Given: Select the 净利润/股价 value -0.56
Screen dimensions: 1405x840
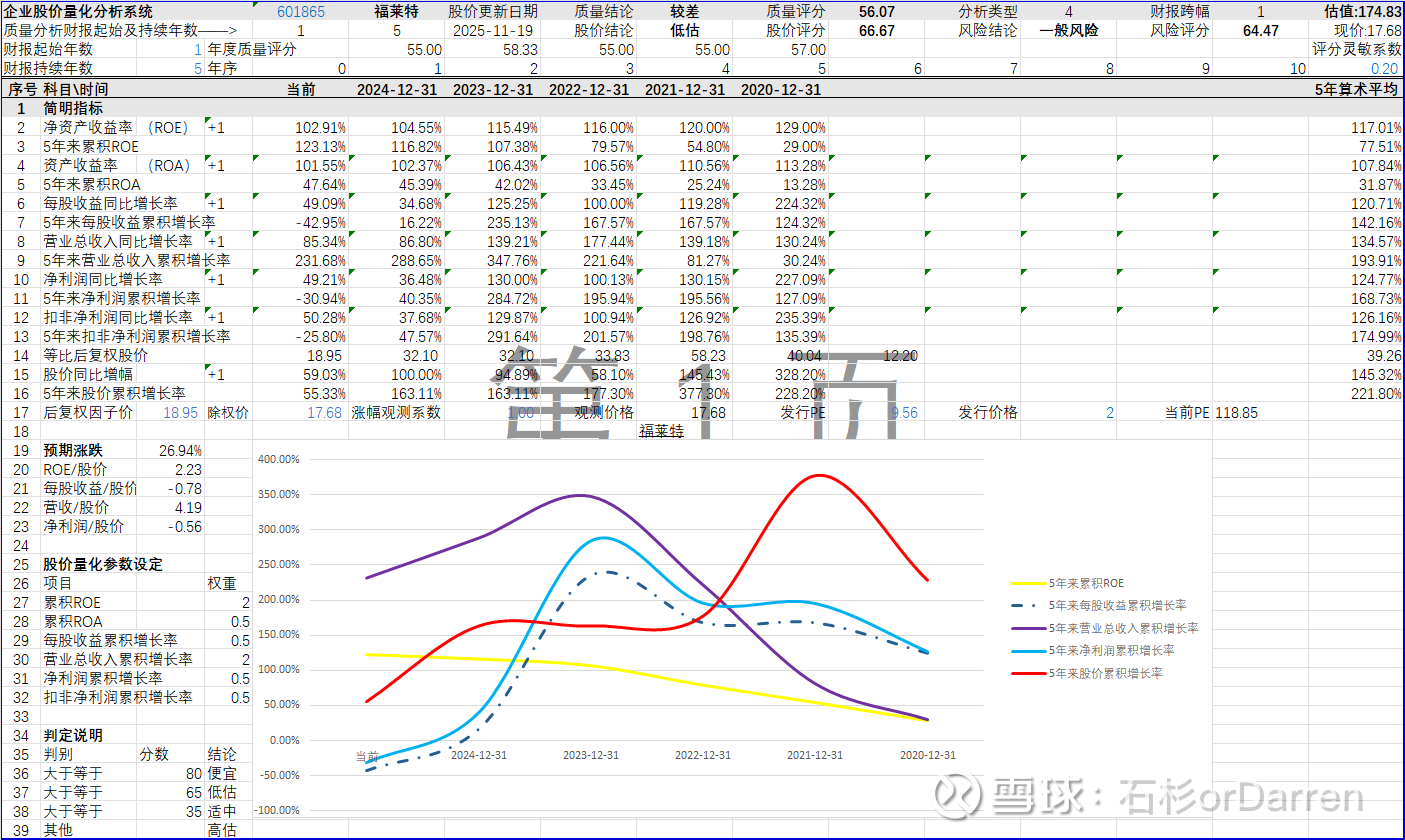Looking at the screenshot, I should pos(184,526).
